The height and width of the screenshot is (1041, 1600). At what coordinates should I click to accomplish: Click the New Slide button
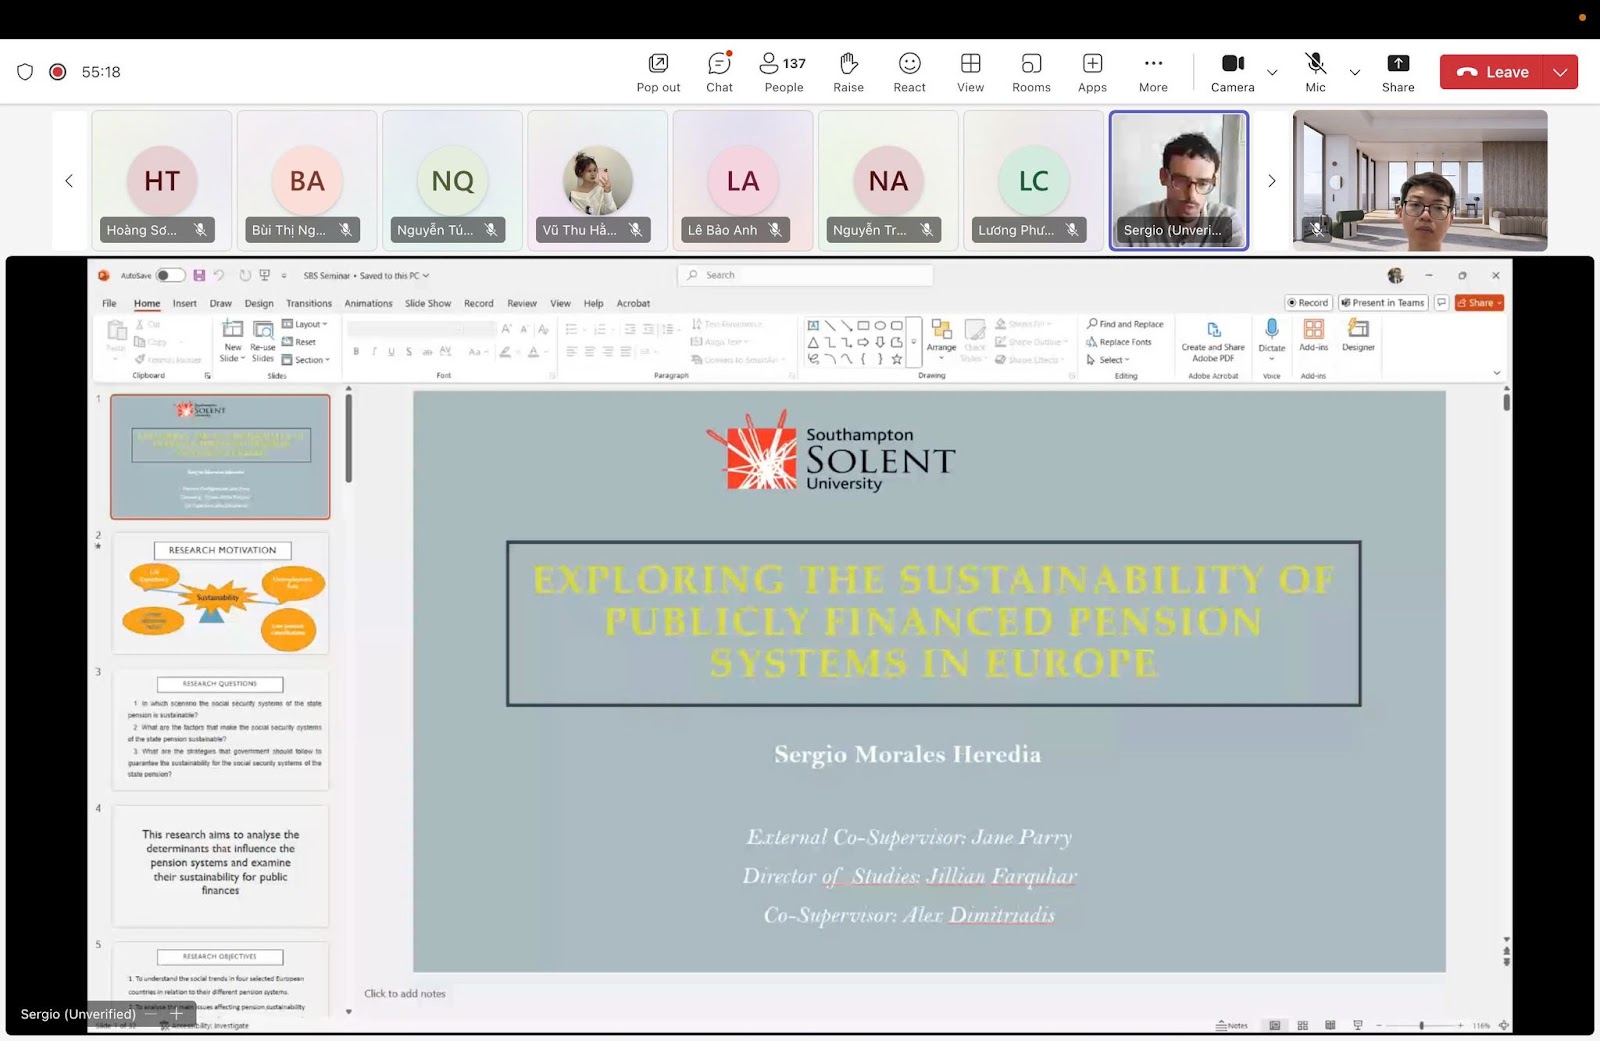tap(233, 340)
